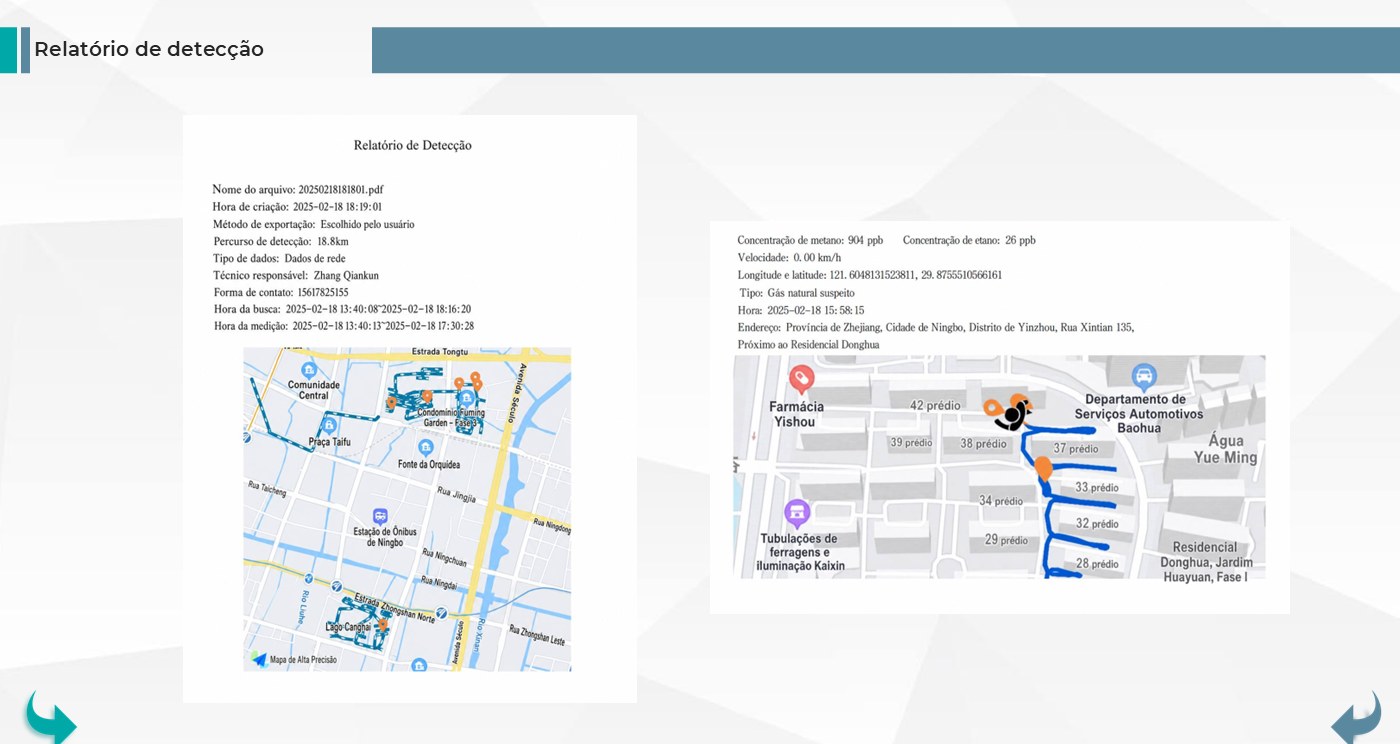This screenshot has width=1400, height=744.
Task: Click the 39 prédio building label
Action: [911, 442]
